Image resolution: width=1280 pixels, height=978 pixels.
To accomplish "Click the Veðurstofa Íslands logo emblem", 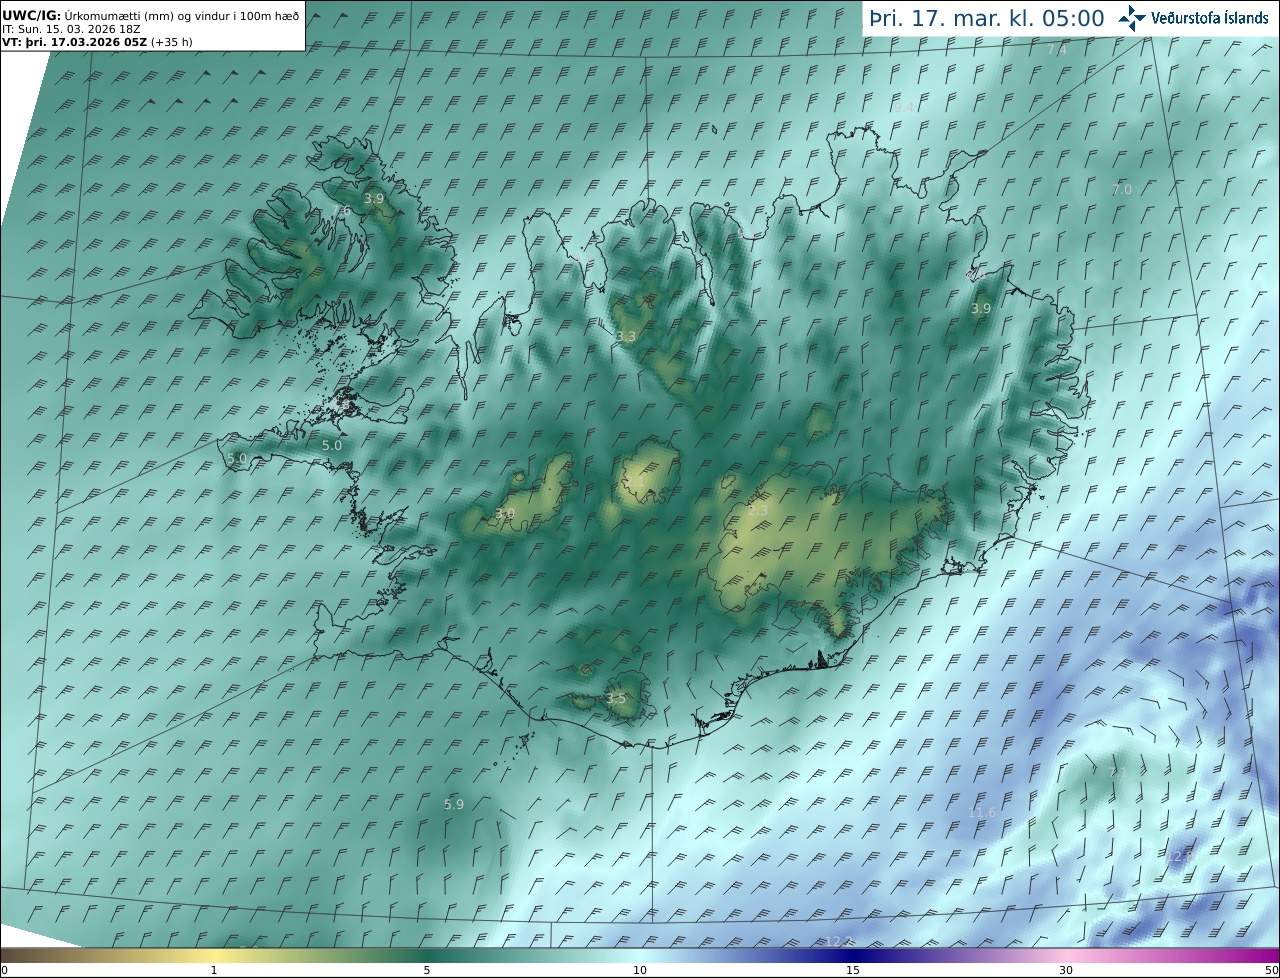I will pos(1132,18).
